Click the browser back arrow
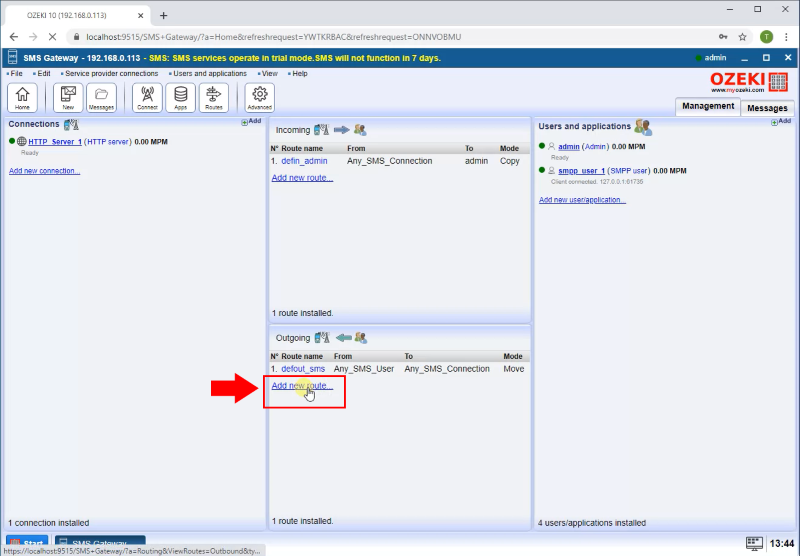The image size is (800, 556). pyautogui.click(x=14, y=37)
